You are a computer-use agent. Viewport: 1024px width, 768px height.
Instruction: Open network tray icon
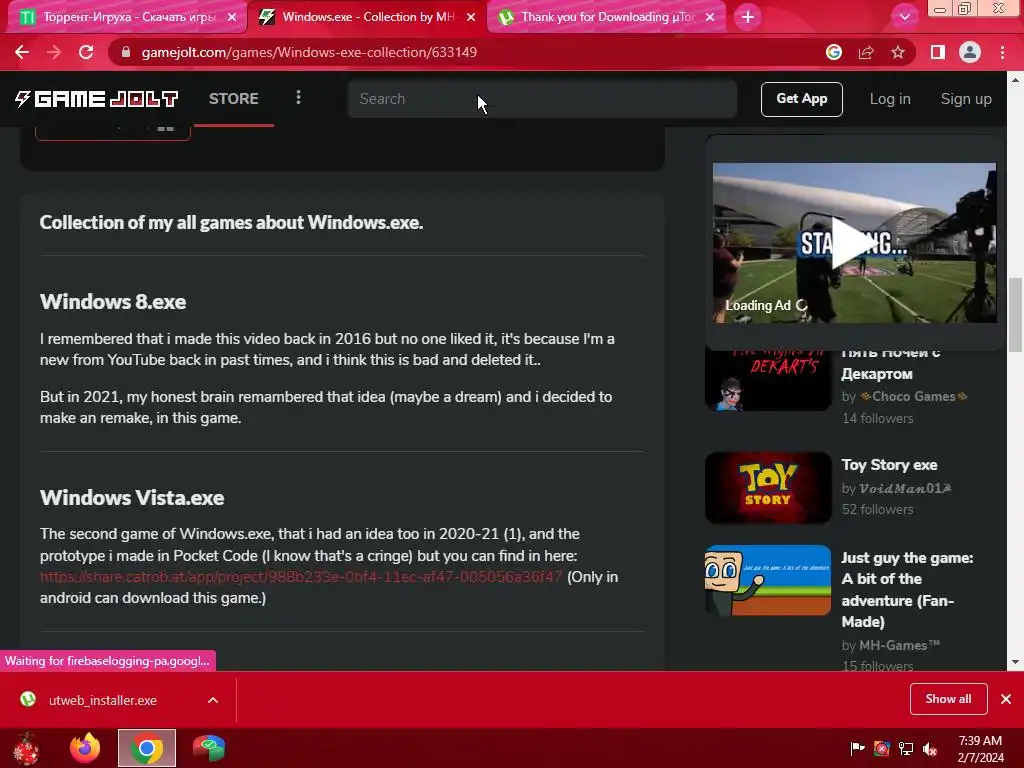tap(906, 749)
